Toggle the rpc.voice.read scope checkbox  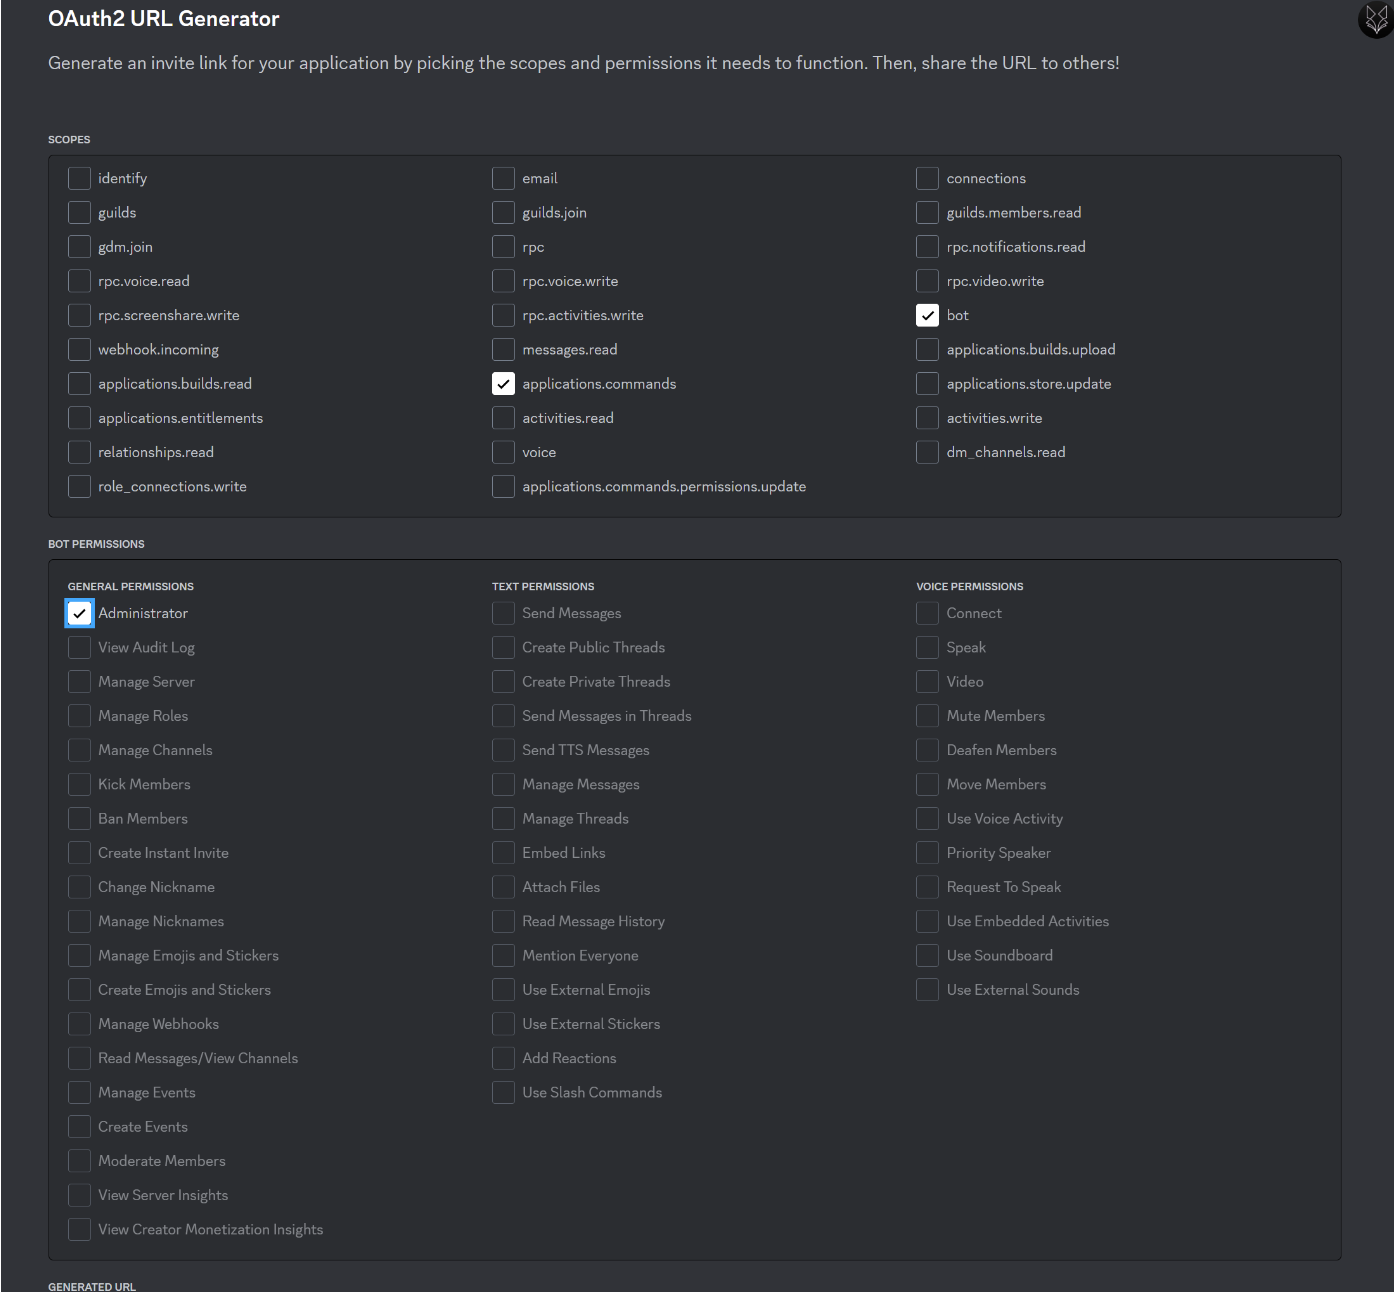click(x=79, y=281)
